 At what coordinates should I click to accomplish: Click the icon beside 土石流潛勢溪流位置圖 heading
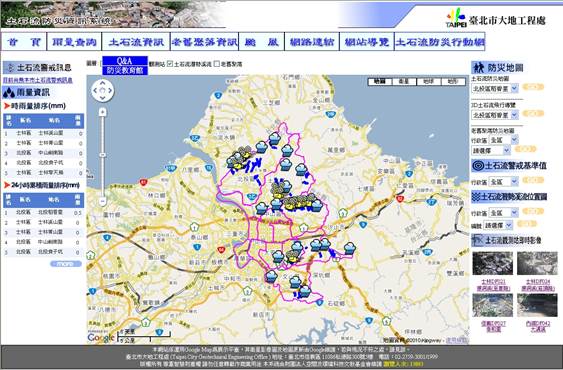(x=476, y=196)
